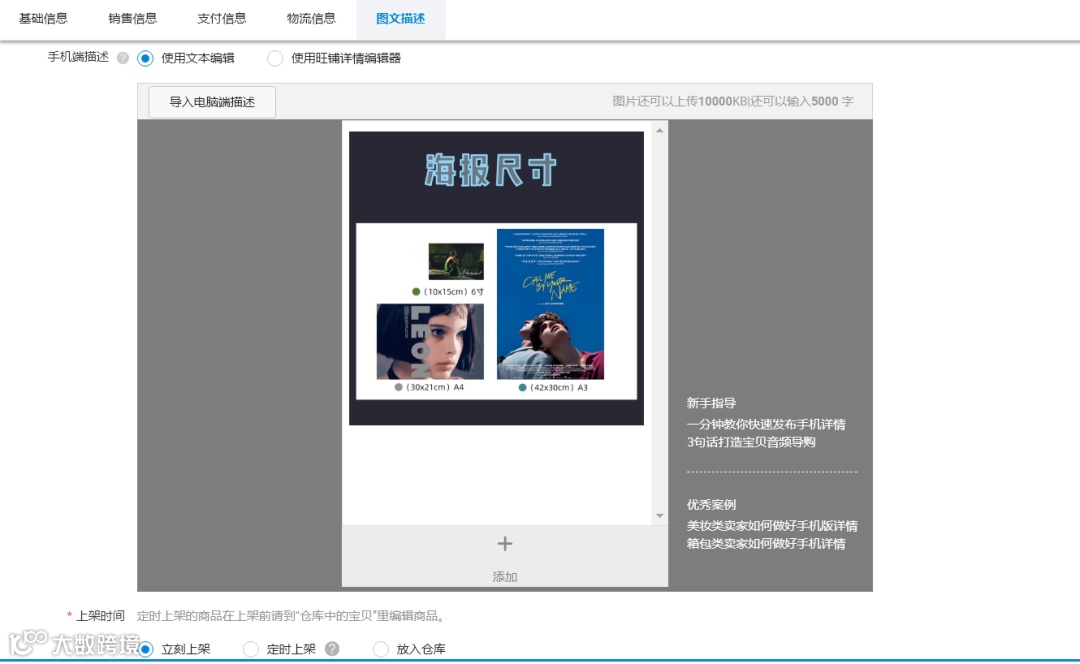The width and height of the screenshot is (1080, 664).
Task: Open the 基础信息 tab
Action: 43,19
